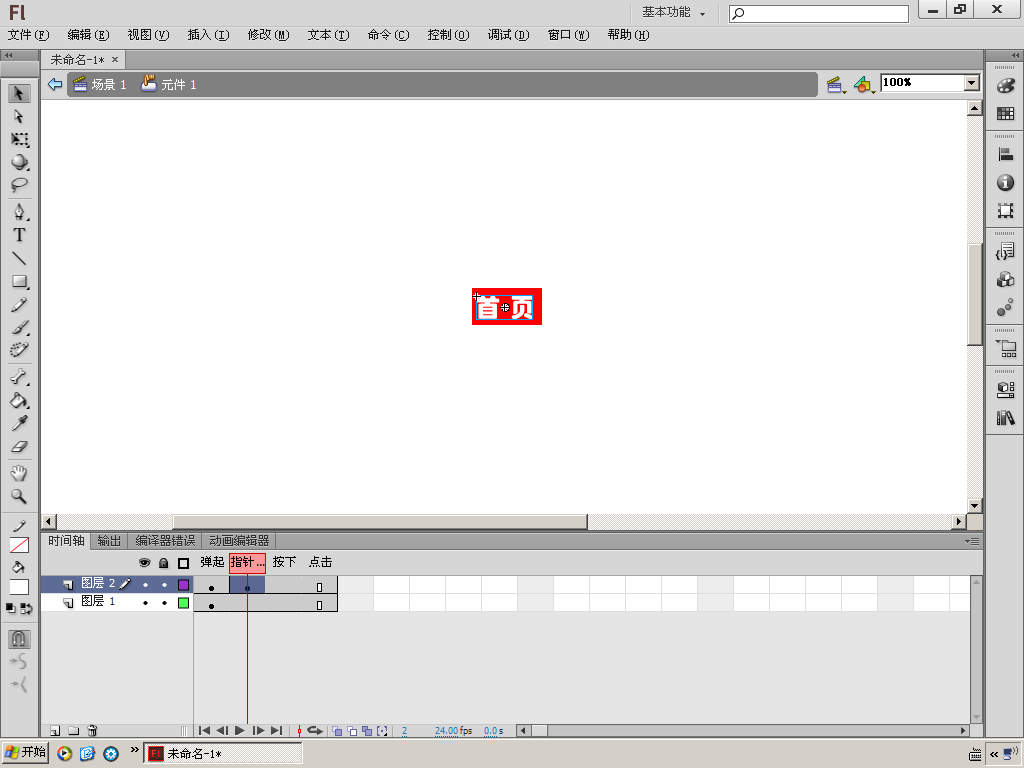
Task: Expand the collapsed tools panel arrows
Action: click(x=8, y=56)
